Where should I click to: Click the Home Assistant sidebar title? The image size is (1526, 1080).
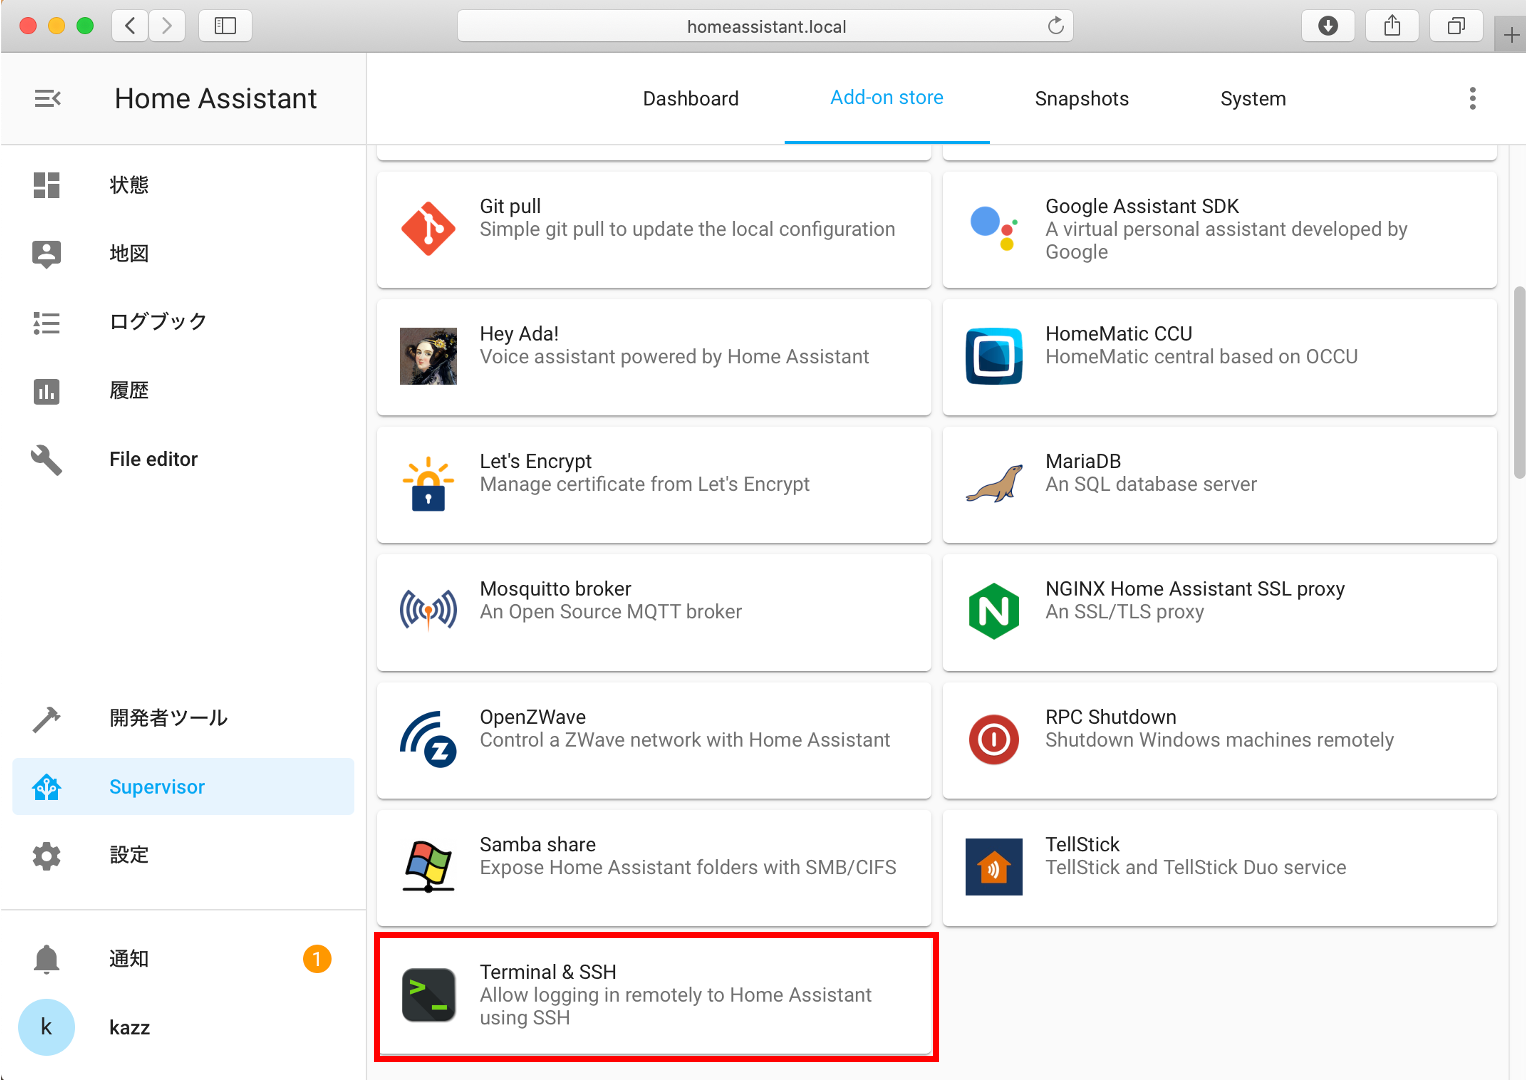pos(215,98)
